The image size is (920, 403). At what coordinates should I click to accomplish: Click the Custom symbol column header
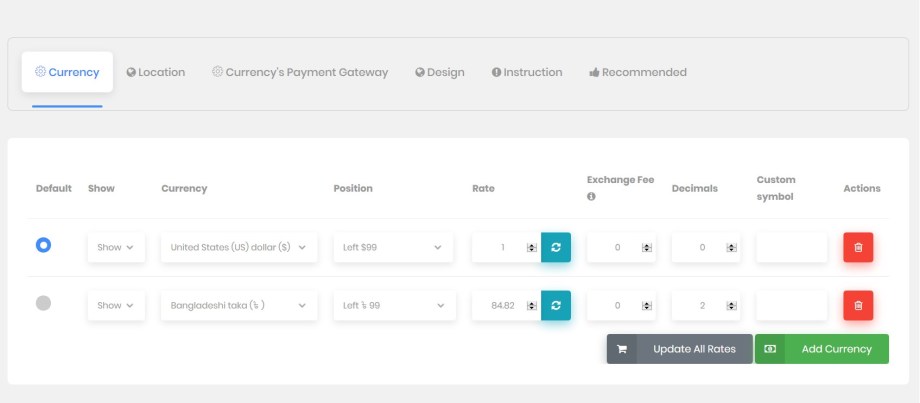[x=776, y=188]
